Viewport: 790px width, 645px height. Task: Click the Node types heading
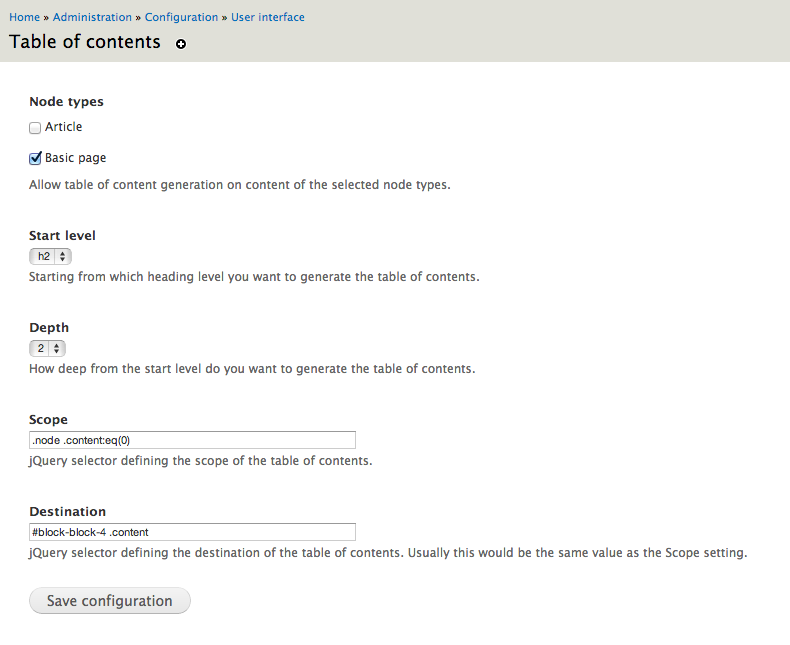point(66,102)
